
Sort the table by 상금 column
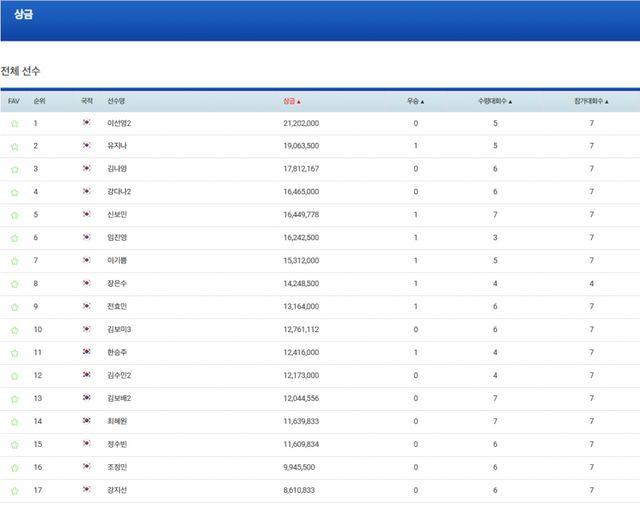[x=291, y=101]
